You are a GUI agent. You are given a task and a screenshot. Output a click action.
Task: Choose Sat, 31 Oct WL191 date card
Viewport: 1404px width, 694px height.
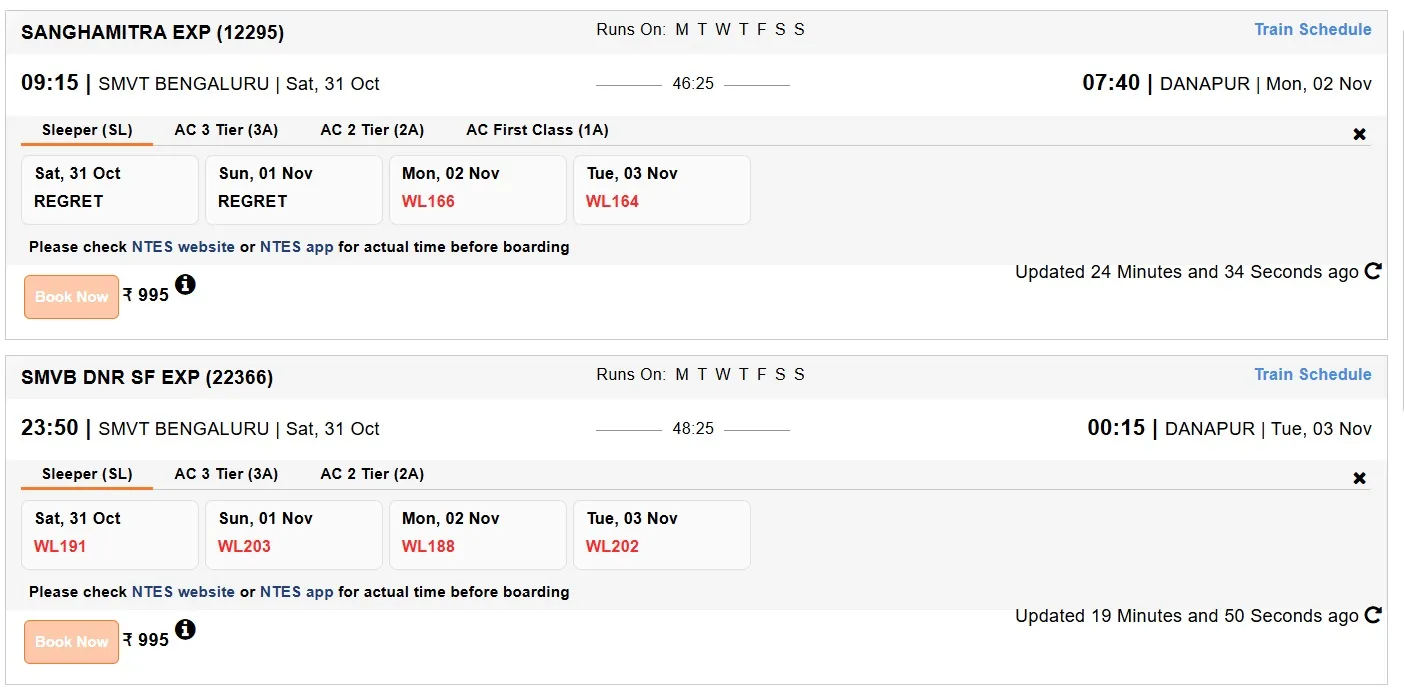click(x=110, y=535)
